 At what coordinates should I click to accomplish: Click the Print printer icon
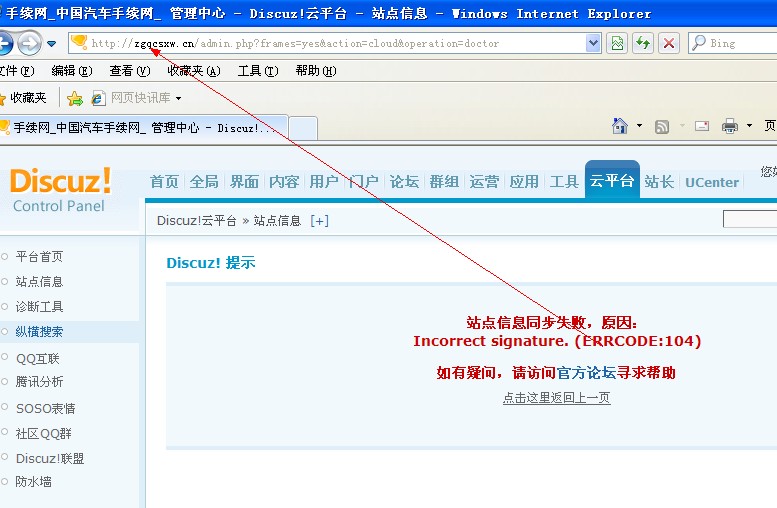(x=729, y=126)
